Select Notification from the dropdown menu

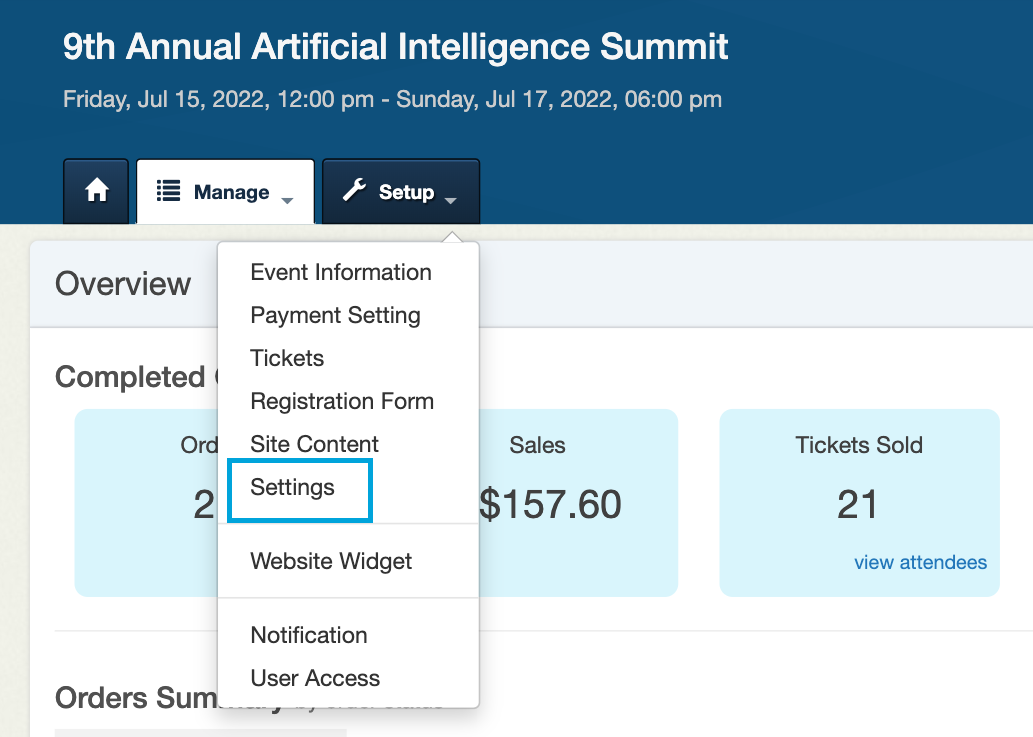click(x=309, y=635)
